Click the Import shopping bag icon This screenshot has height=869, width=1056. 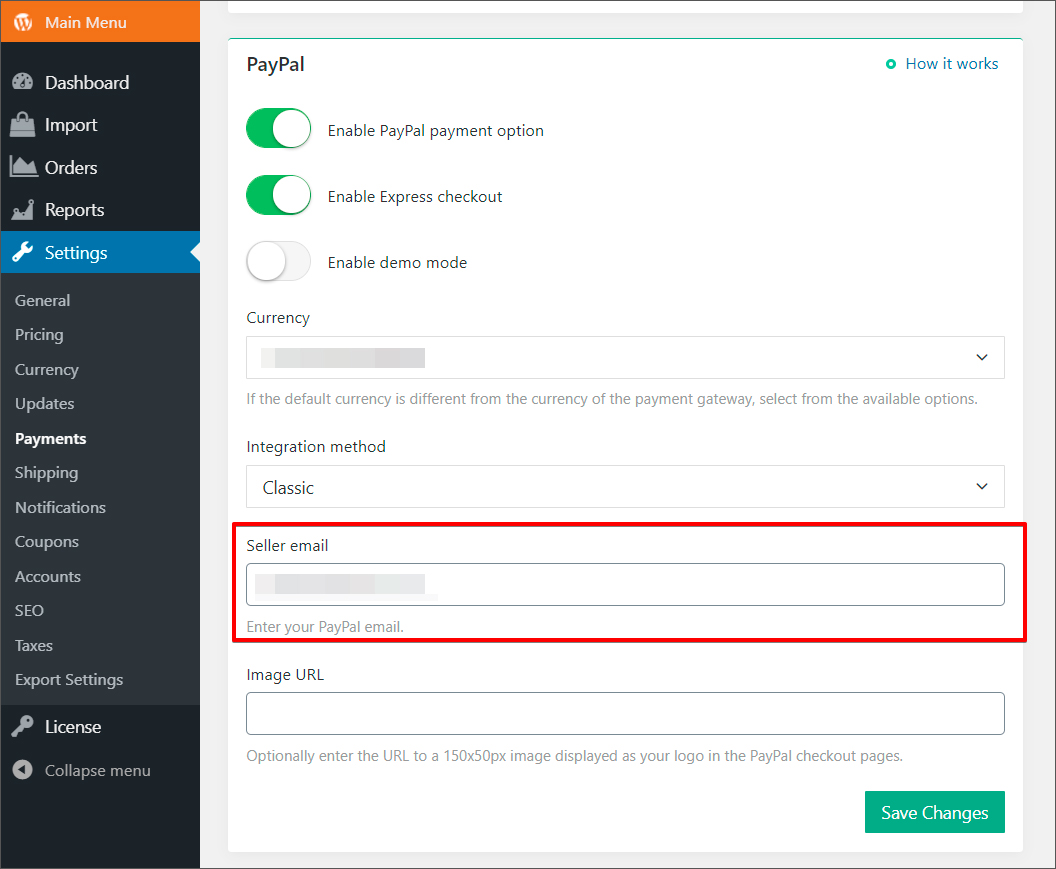23,125
